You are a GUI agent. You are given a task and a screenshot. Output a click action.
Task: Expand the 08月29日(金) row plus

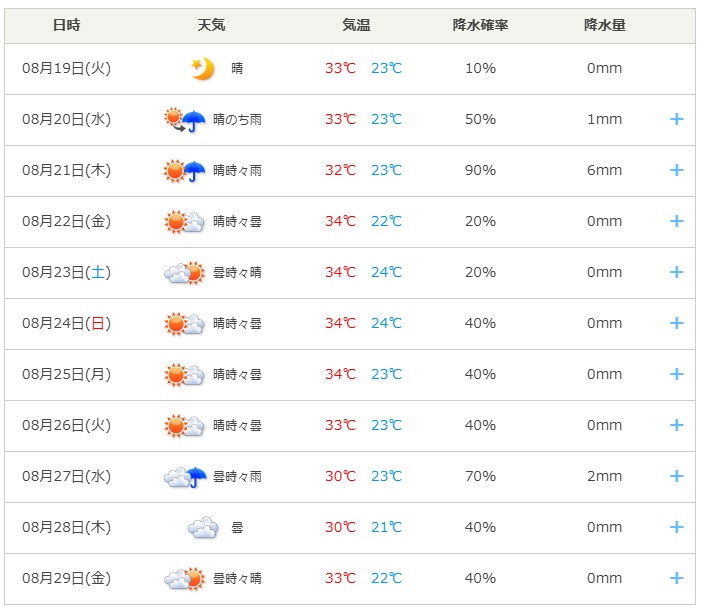(x=677, y=578)
